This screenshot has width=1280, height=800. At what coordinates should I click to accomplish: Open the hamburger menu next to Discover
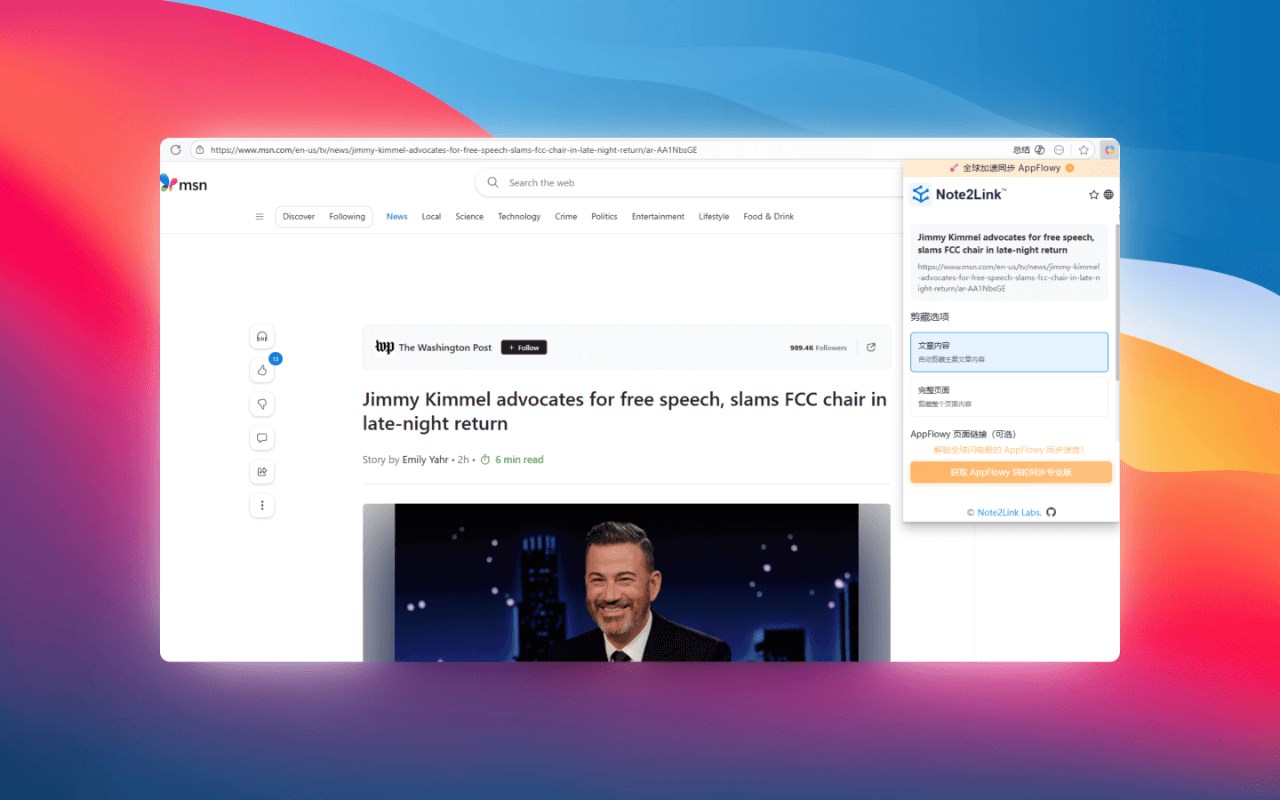pos(260,216)
